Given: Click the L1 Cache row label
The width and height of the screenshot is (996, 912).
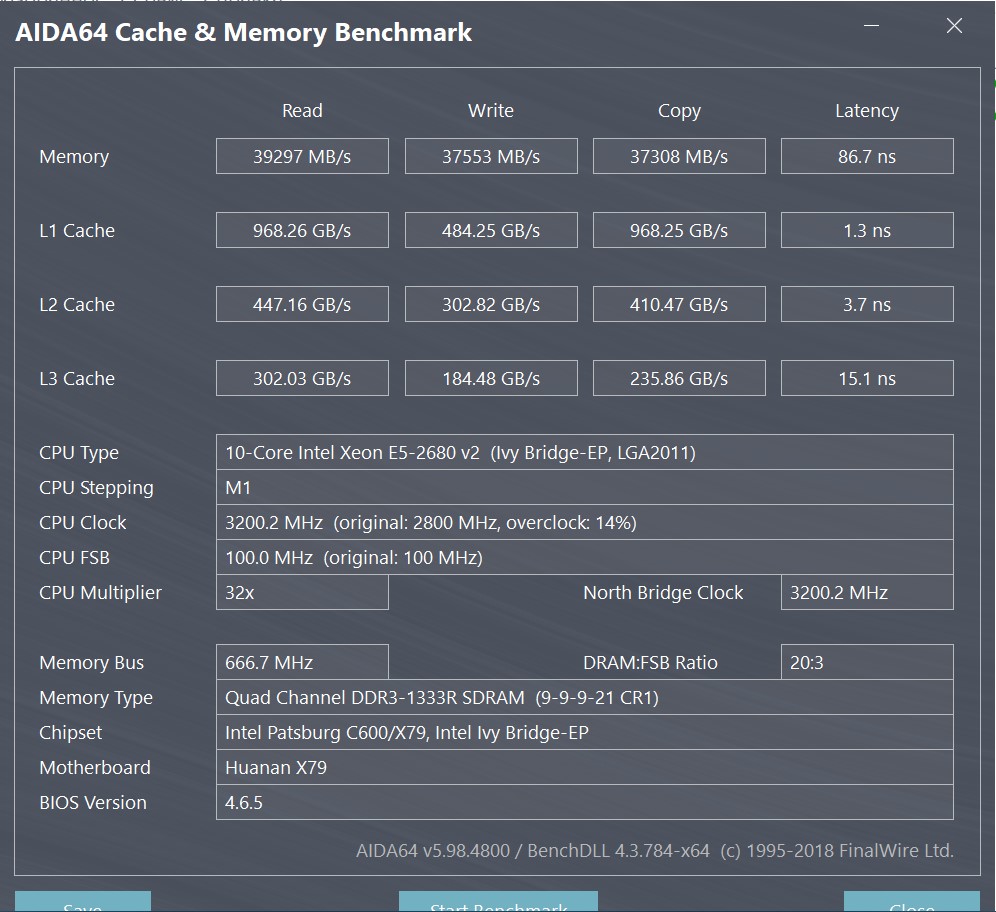Looking at the screenshot, I should tap(77, 230).
